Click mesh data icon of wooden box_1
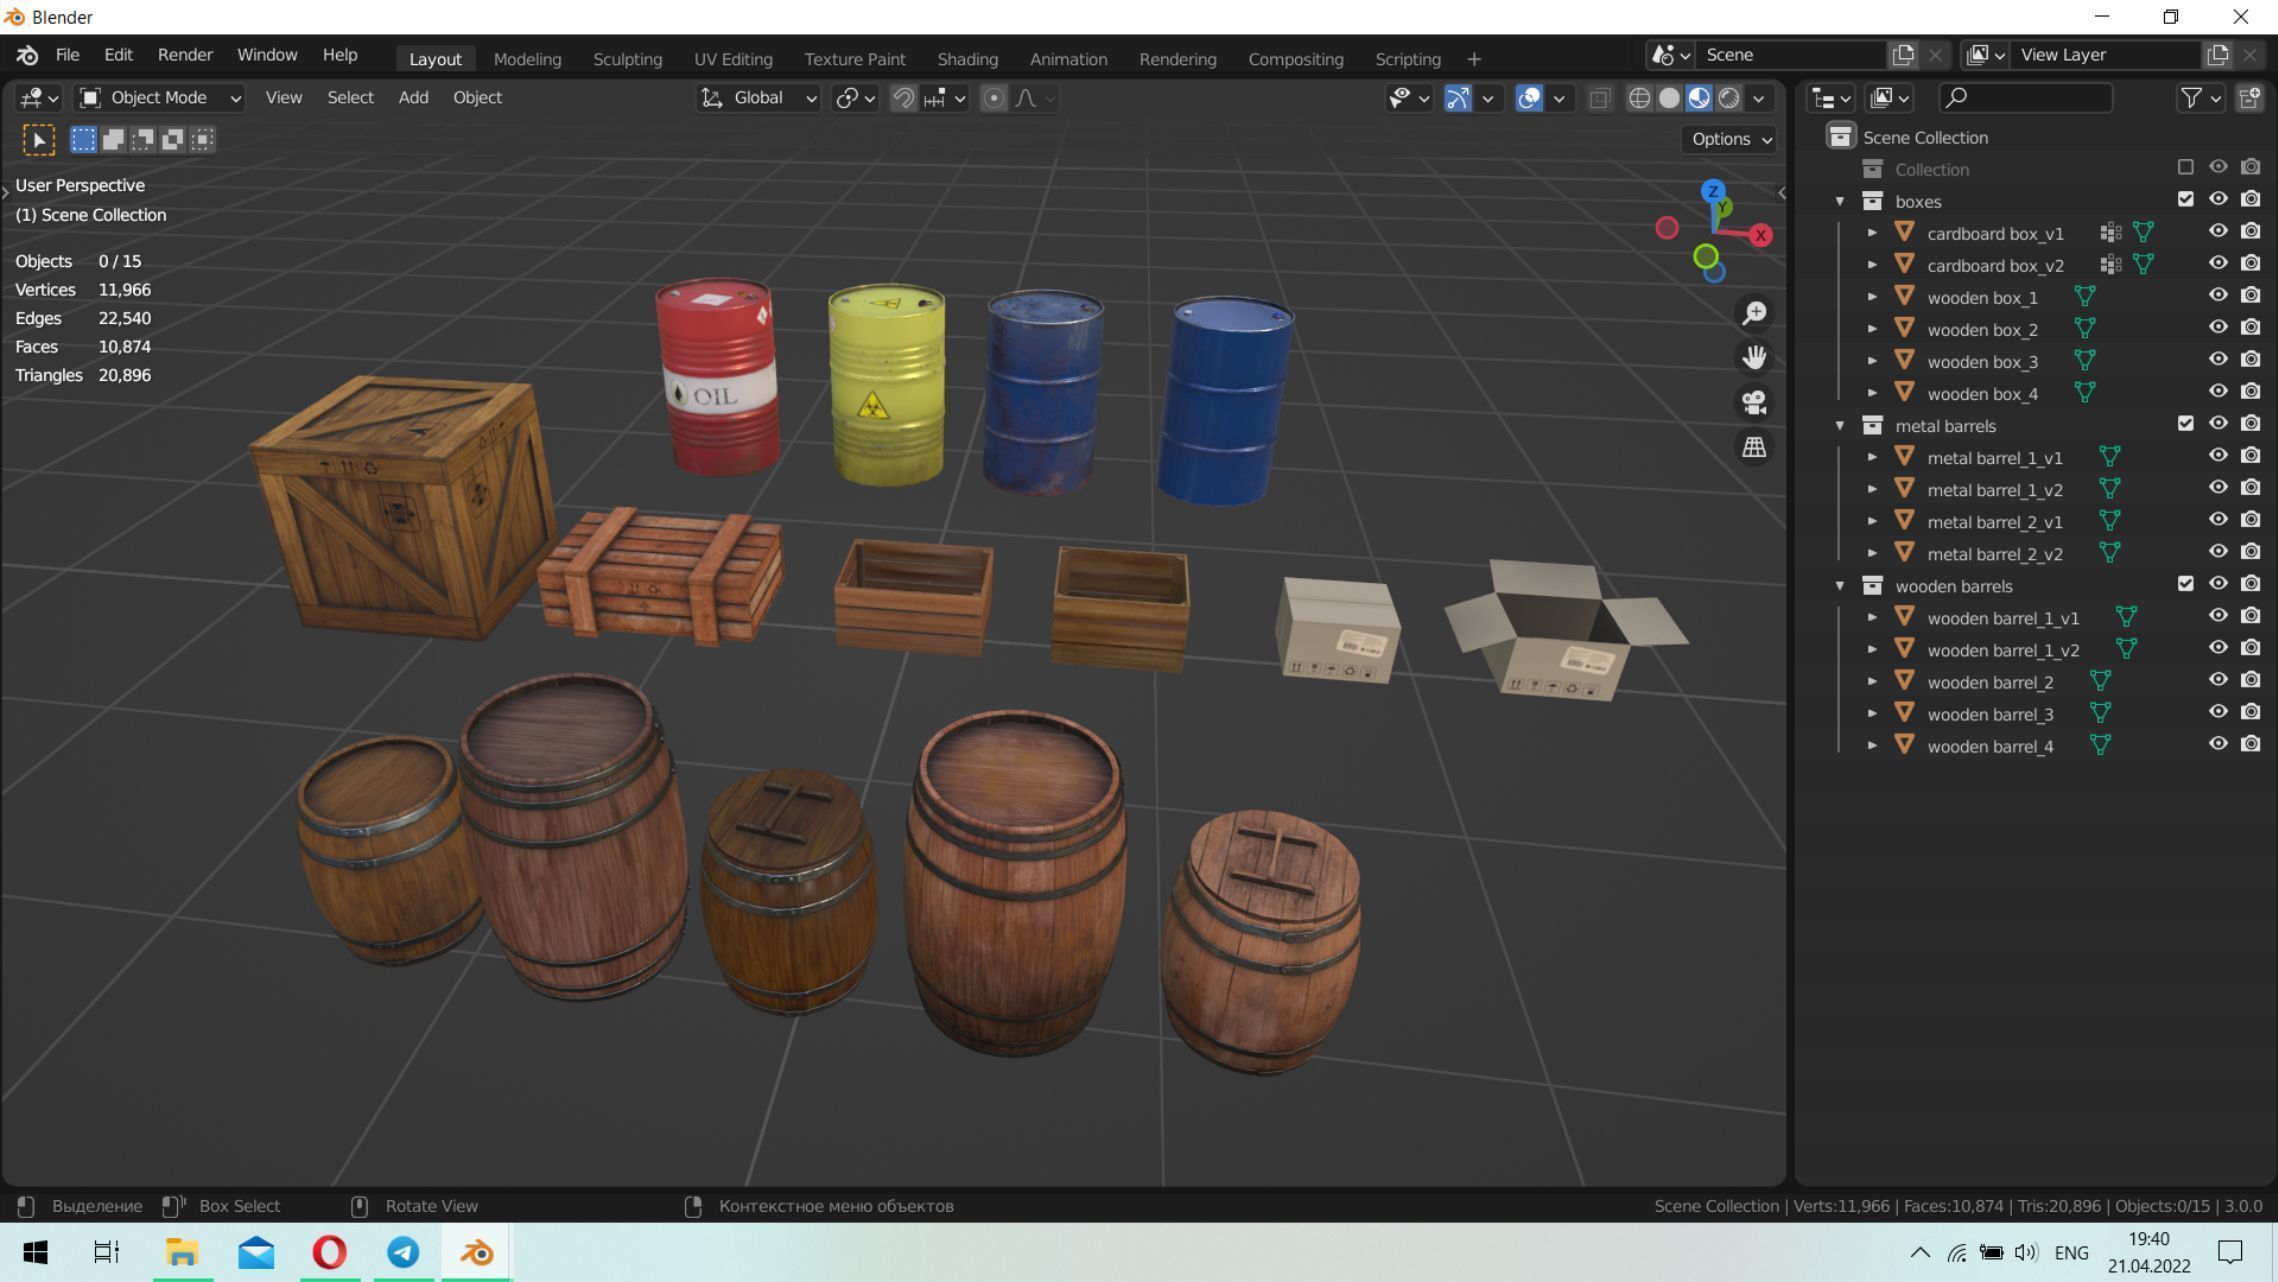 2084,297
